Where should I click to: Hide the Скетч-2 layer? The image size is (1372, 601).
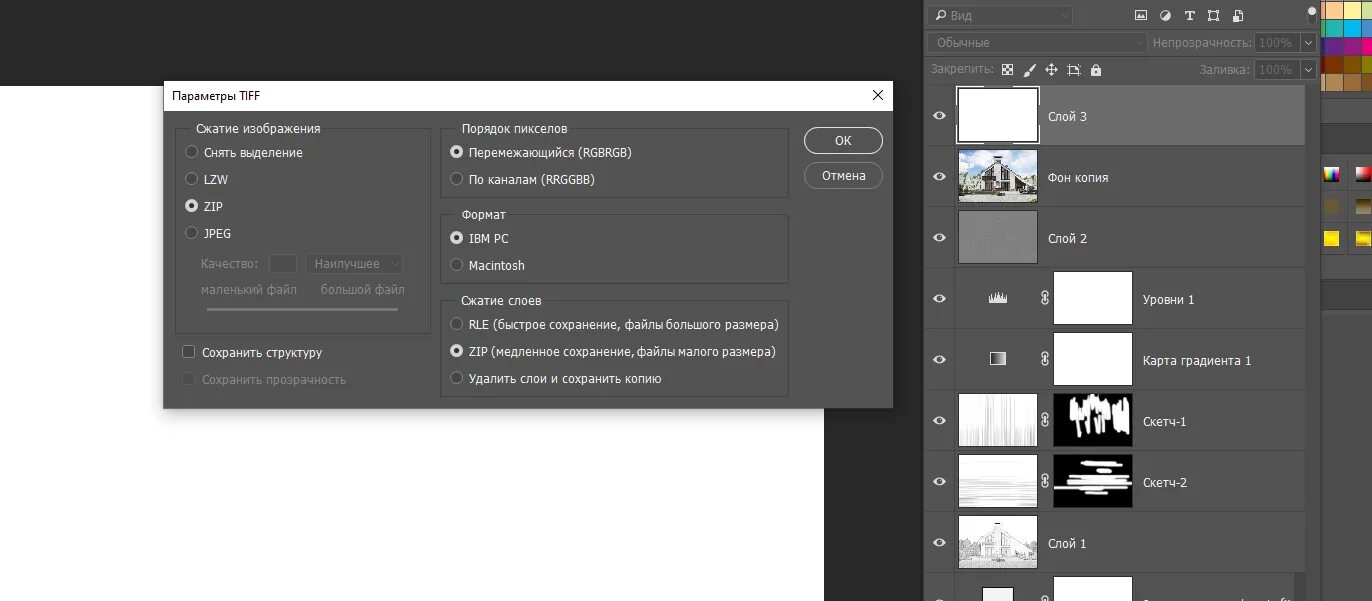coord(939,482)
